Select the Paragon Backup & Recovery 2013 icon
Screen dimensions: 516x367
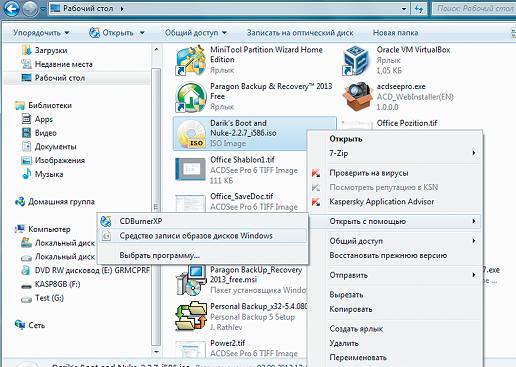(190, 97)
